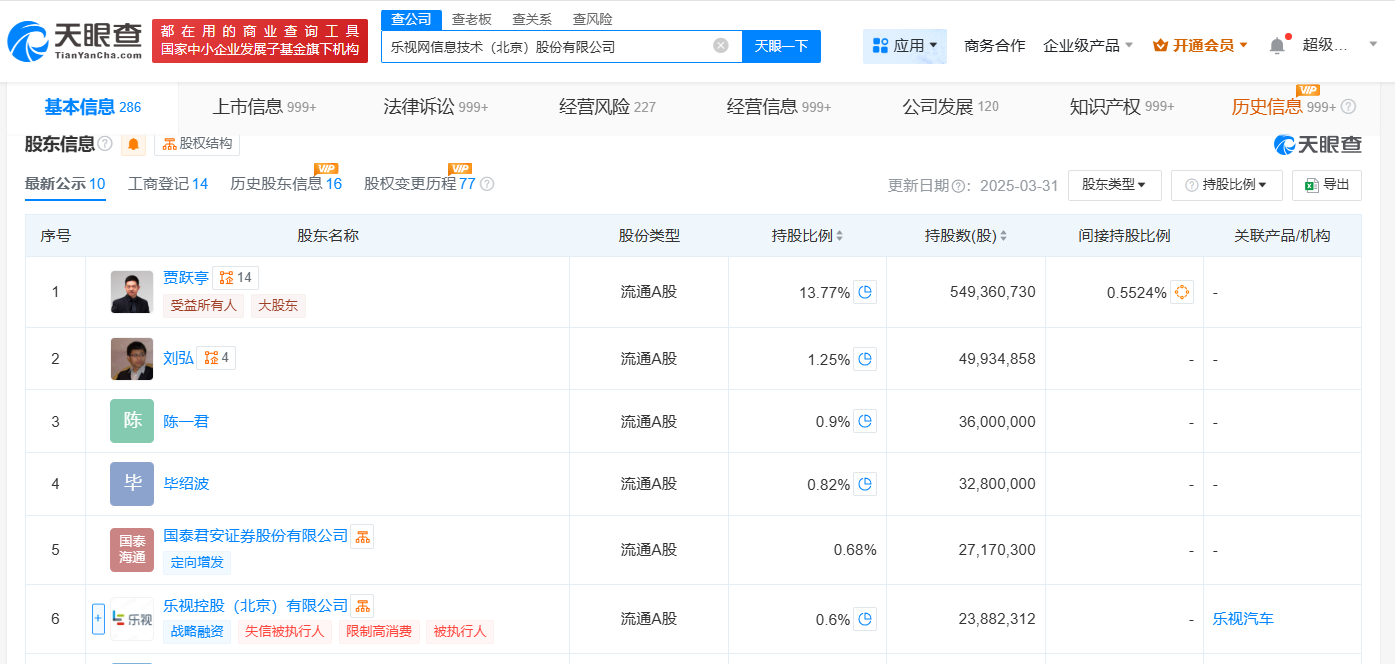1395x664 pixels.
Task: Expand the 应用 menu dropdown
Action: pyautogui.click(x=905, y=46)
